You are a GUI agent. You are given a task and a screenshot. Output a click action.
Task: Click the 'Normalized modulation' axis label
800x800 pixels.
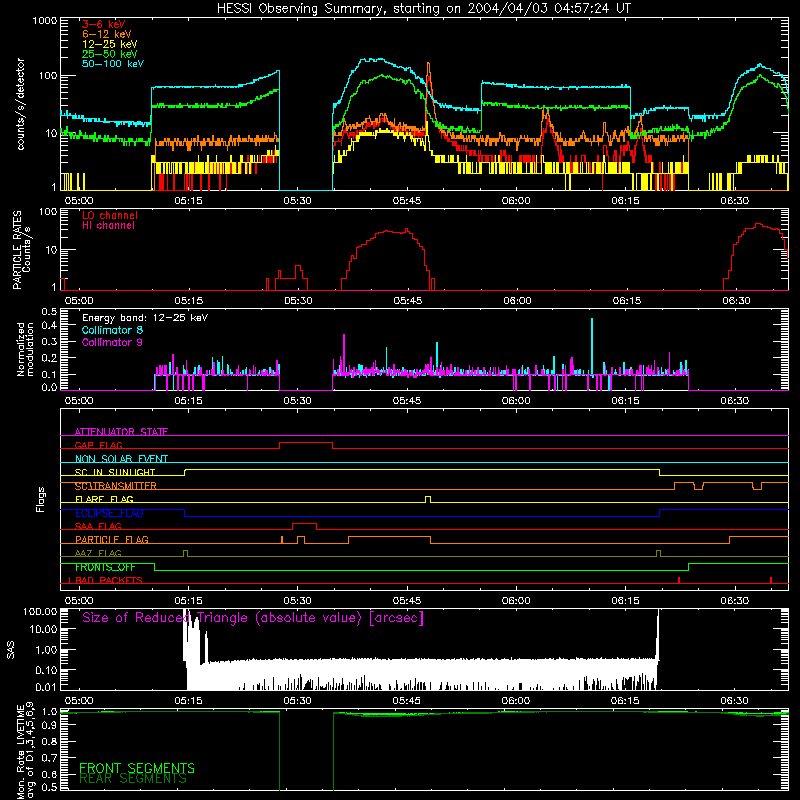25,349
